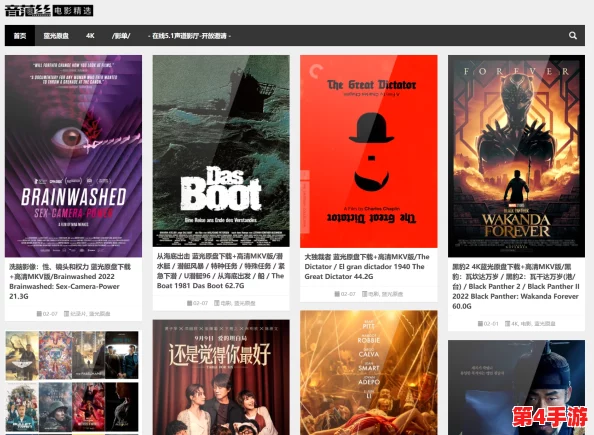Screen dimensions: 594x435
Task: Open the 首页 home tab
Action: [x=20, y=36]
